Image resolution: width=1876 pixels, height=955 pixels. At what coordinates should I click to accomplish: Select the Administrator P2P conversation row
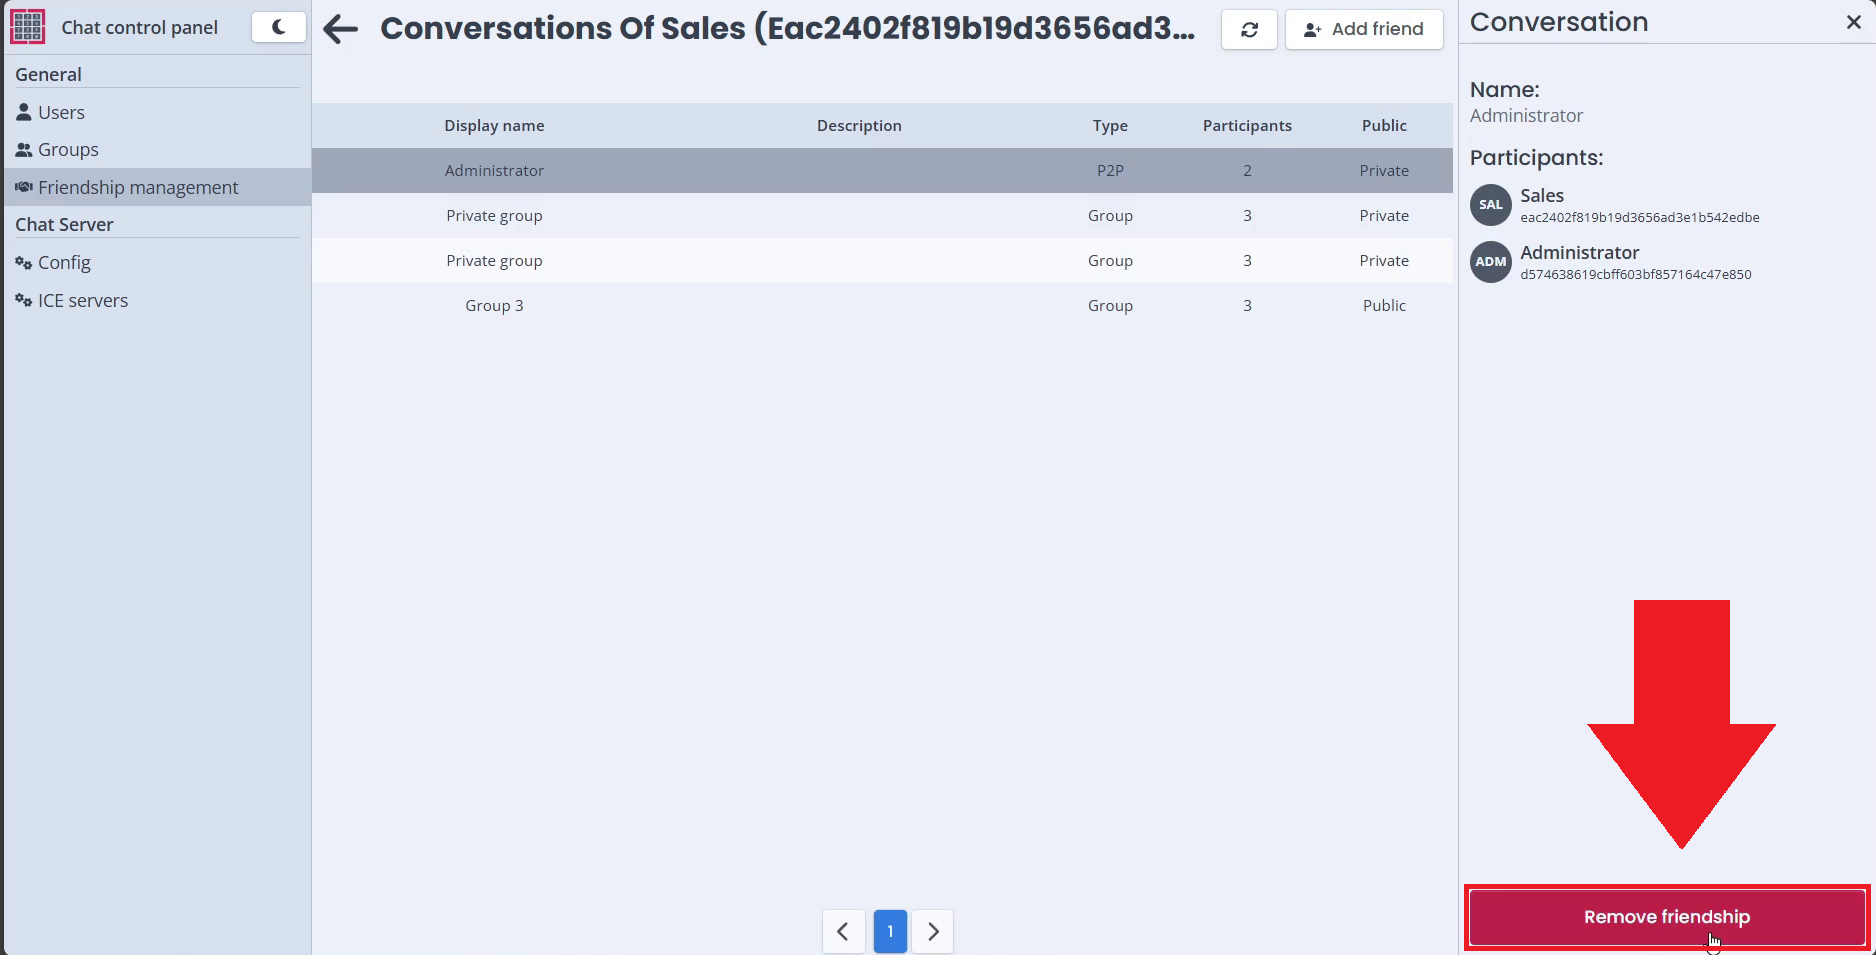tap(881, 171)
